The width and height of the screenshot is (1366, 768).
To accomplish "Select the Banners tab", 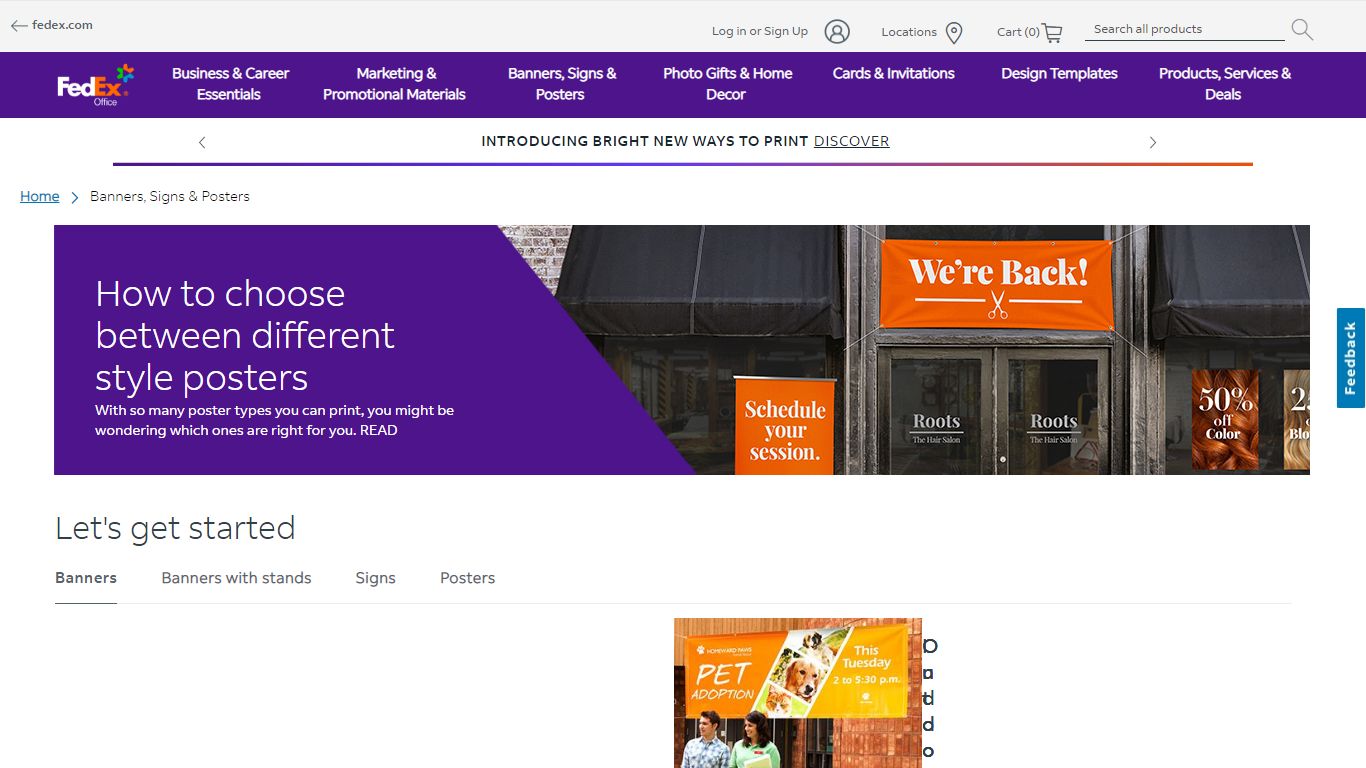I will 86,578.
